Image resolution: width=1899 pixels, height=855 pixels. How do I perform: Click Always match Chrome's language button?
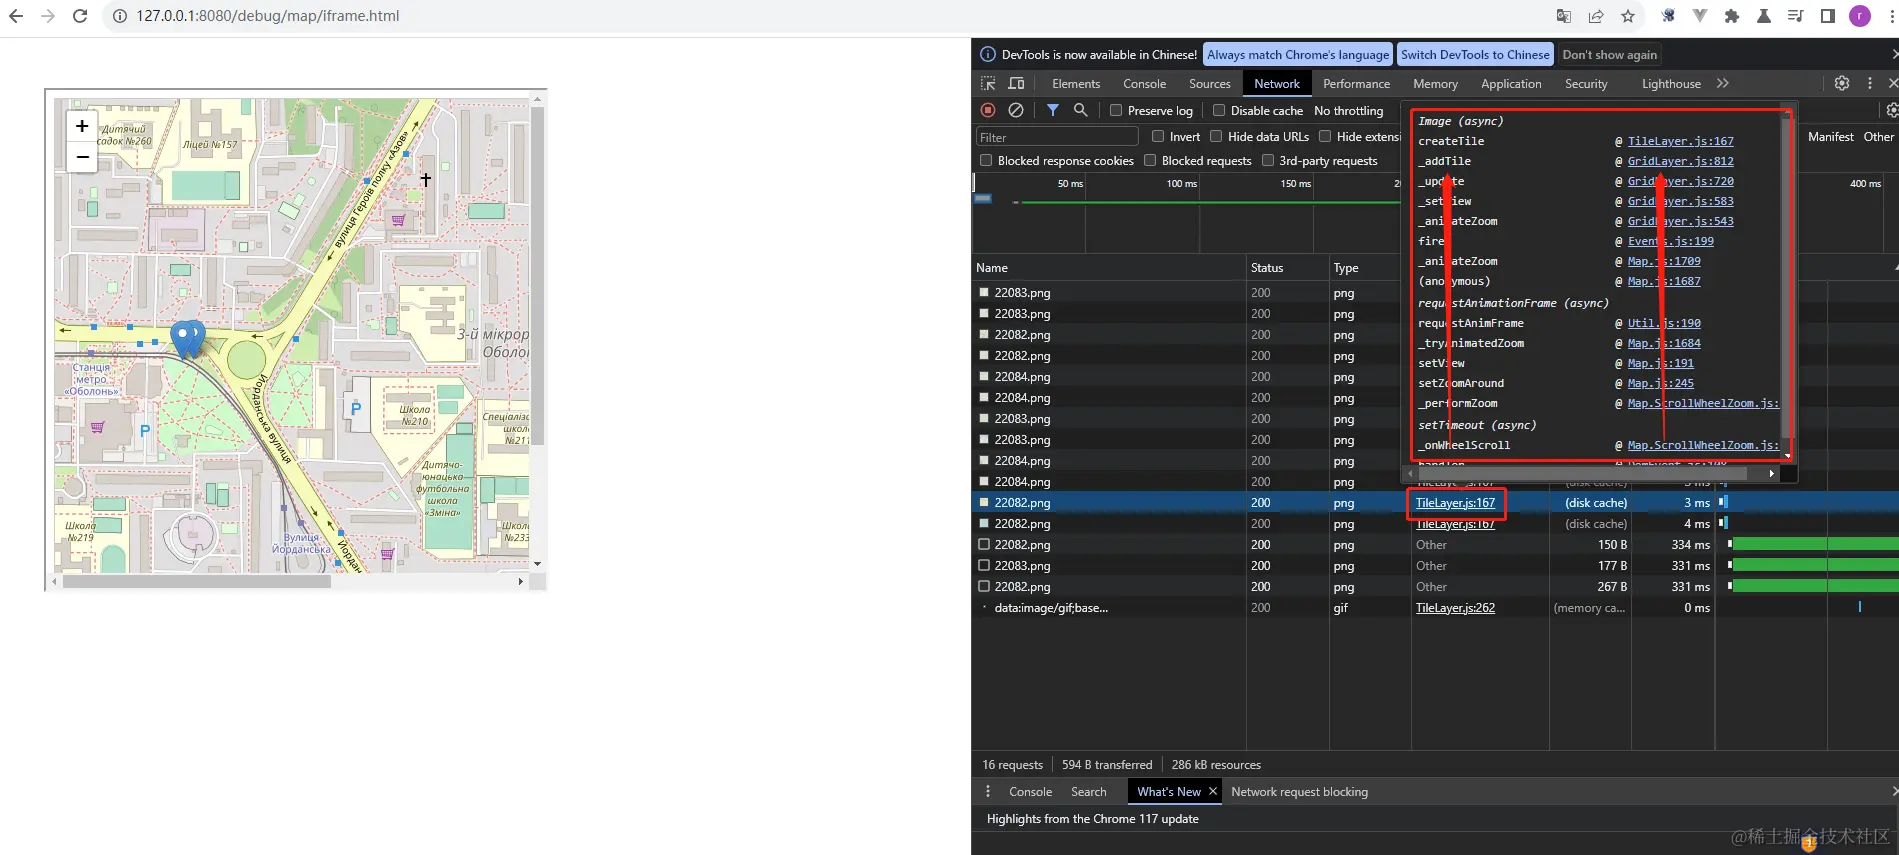click(1298, 55)
